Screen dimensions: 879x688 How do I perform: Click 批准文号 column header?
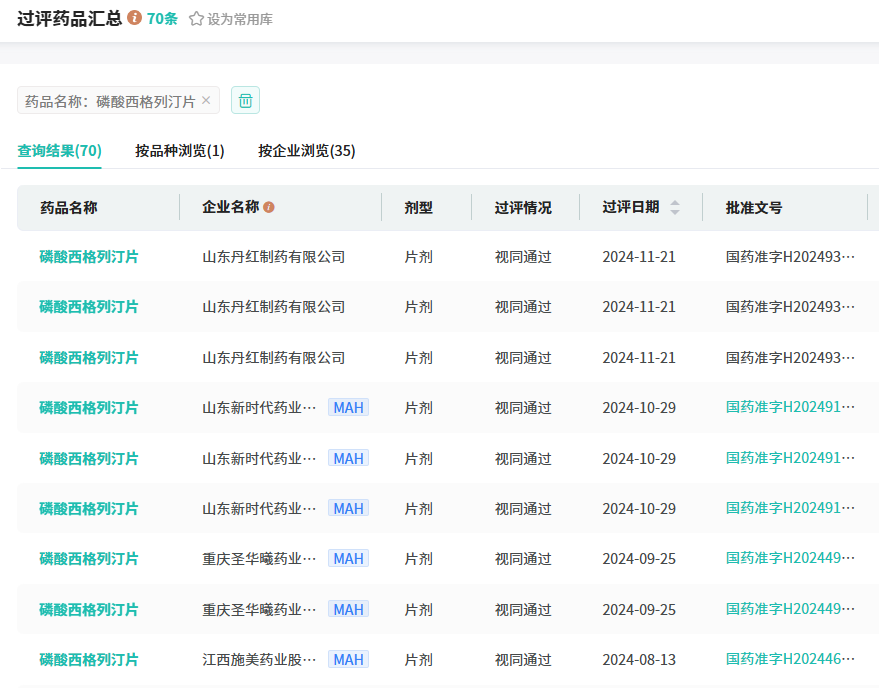[754, 207]
